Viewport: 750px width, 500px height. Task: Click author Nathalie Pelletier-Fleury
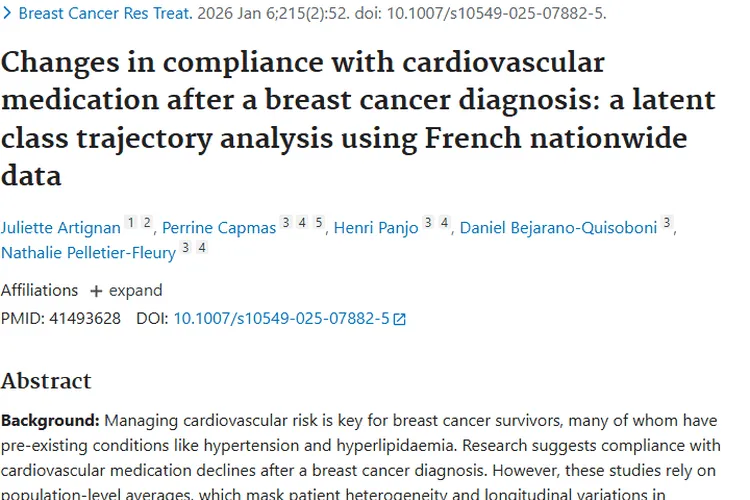[x=88, y=254]
